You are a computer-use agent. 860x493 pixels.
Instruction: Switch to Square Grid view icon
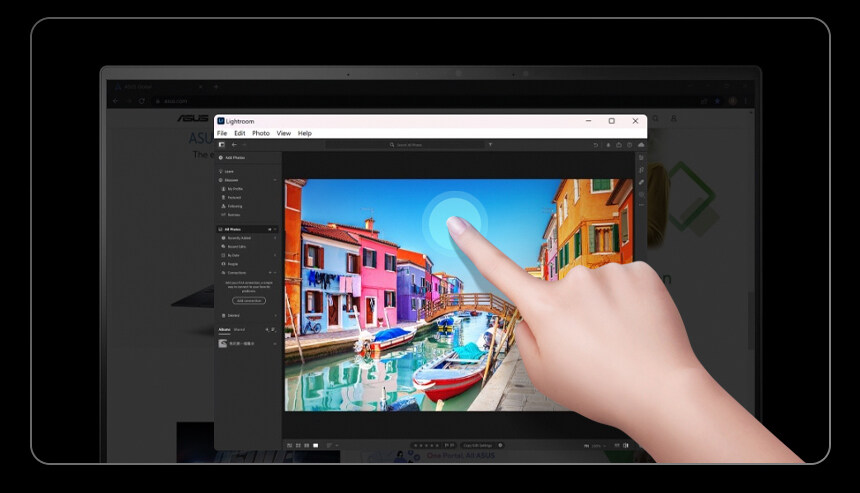point(298,445)
